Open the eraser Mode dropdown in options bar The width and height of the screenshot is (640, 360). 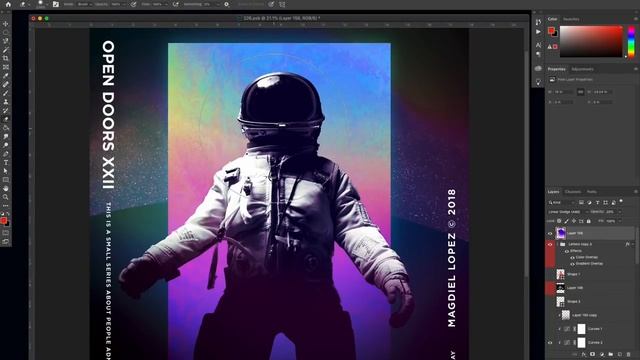[x=85, y=4]
